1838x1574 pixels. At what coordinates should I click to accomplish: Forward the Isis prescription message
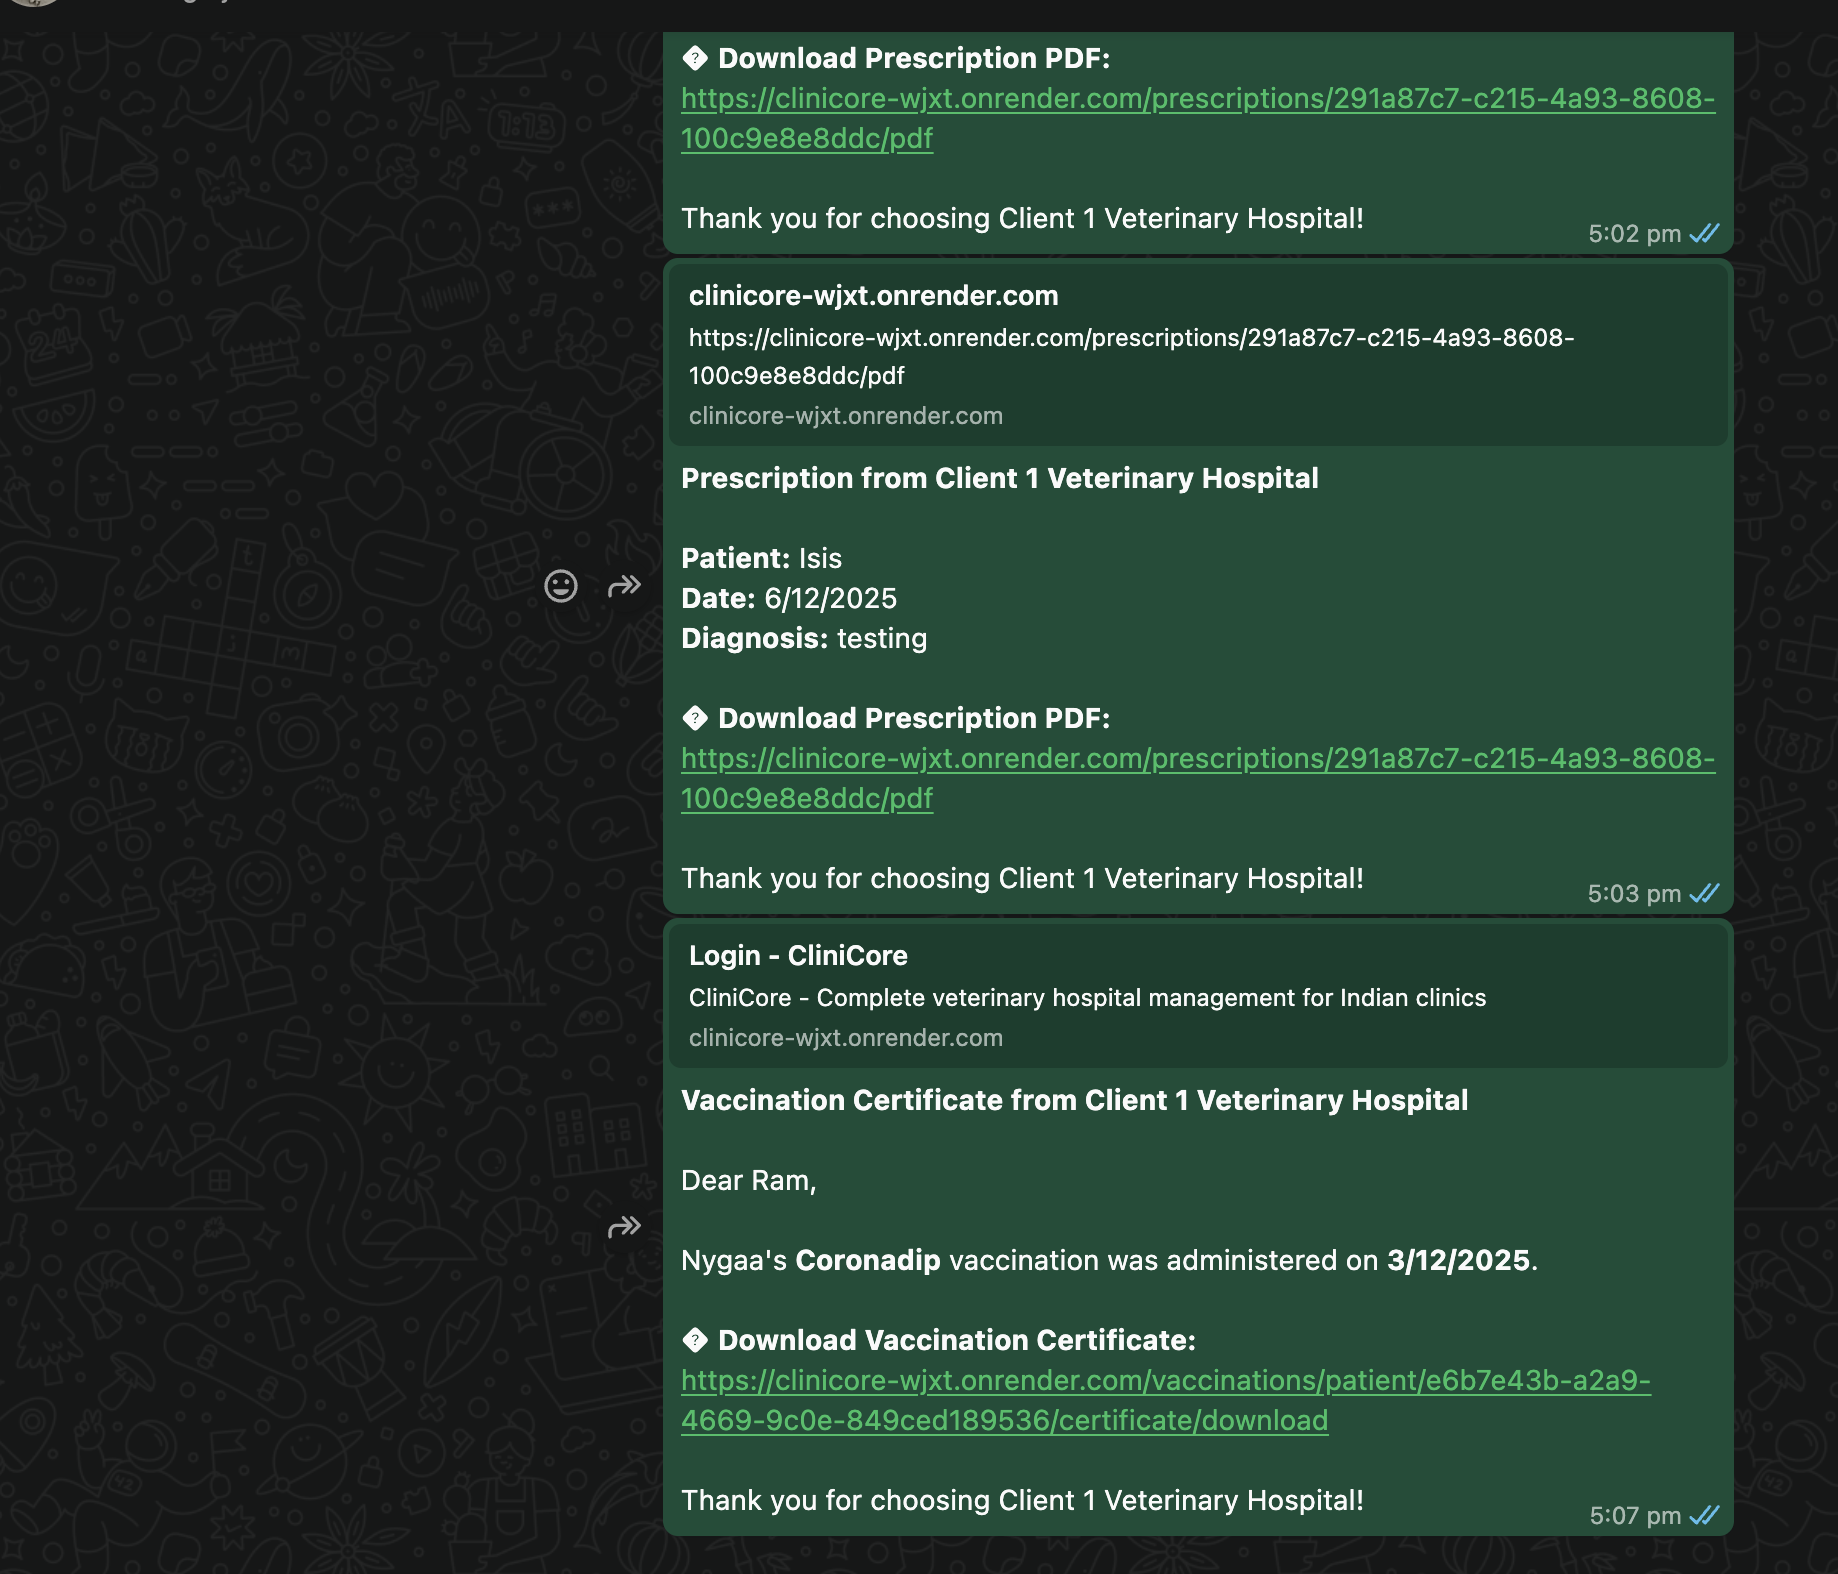[x=624, y=586]
